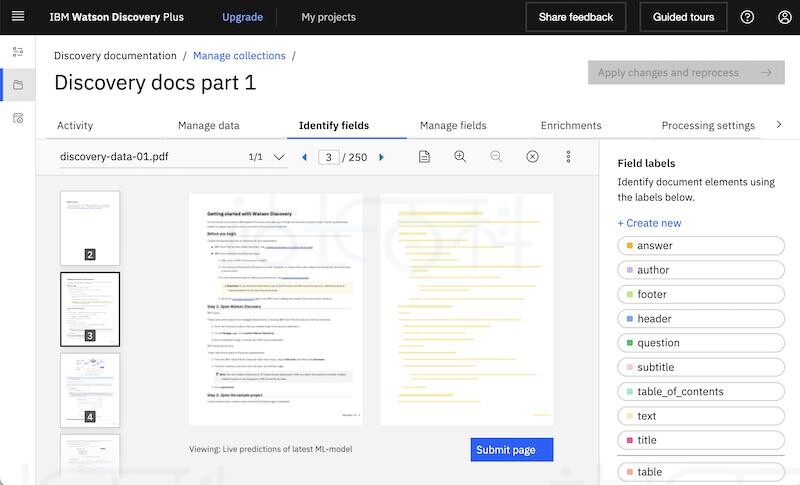This screenshot has width=800, height=485.
Task: Switch to the Manage data tab
Action: click(209, 125)
